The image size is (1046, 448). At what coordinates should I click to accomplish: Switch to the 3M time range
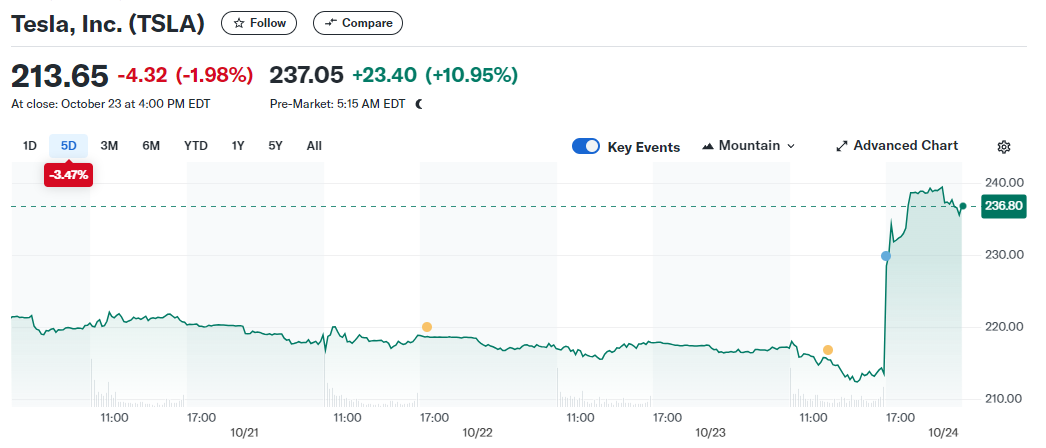click(109, 146)
